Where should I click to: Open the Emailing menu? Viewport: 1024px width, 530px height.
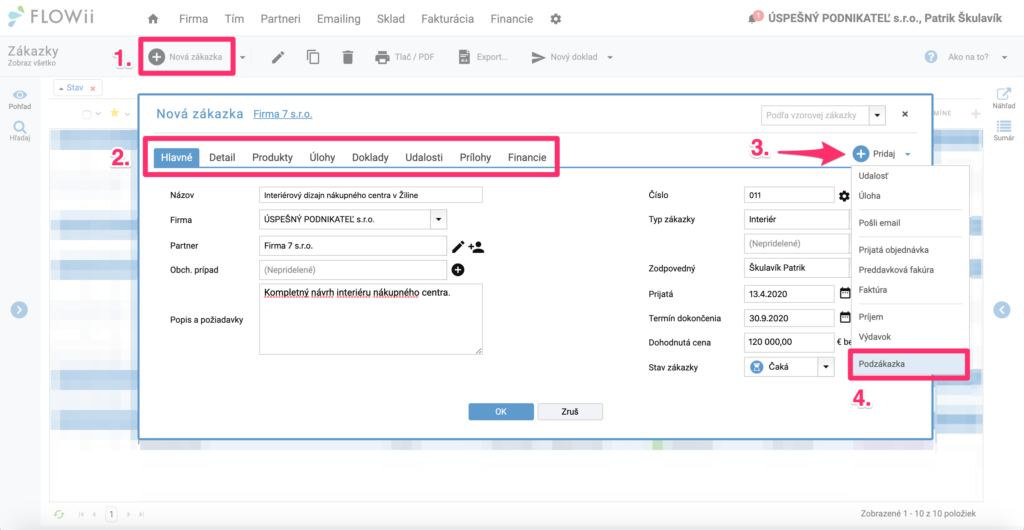click(x=338, y=19)
